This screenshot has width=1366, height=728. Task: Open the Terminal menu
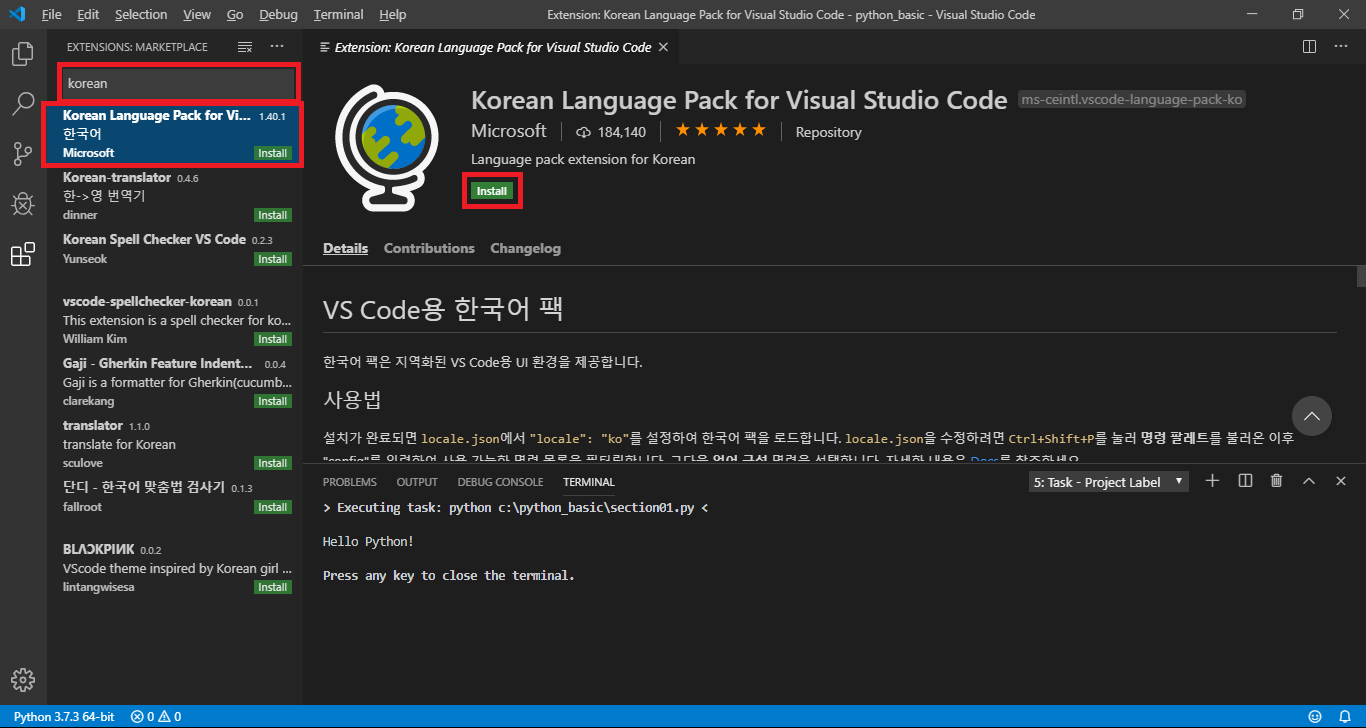[x=338, y=15]
